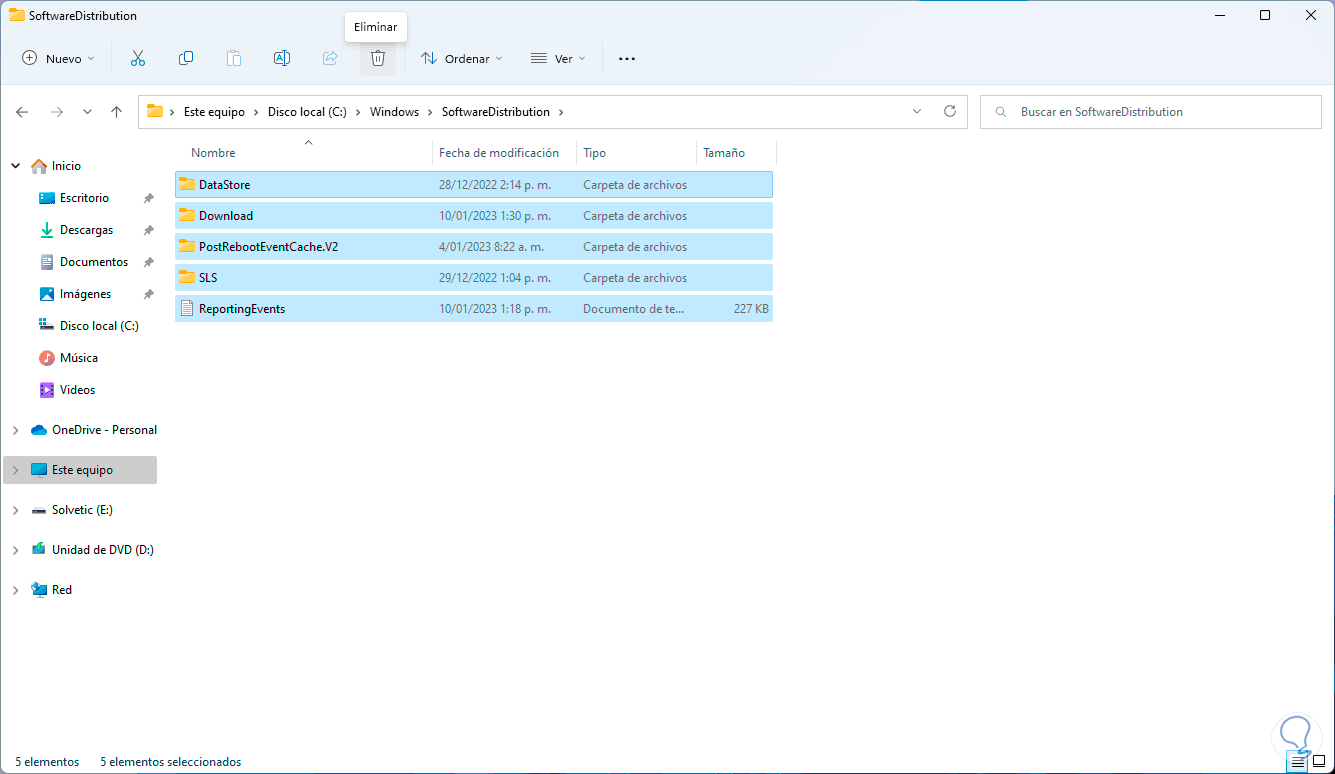Select OneDrive - Personal in sidebar
The image size is (1335, 774).
click(104, 430)
